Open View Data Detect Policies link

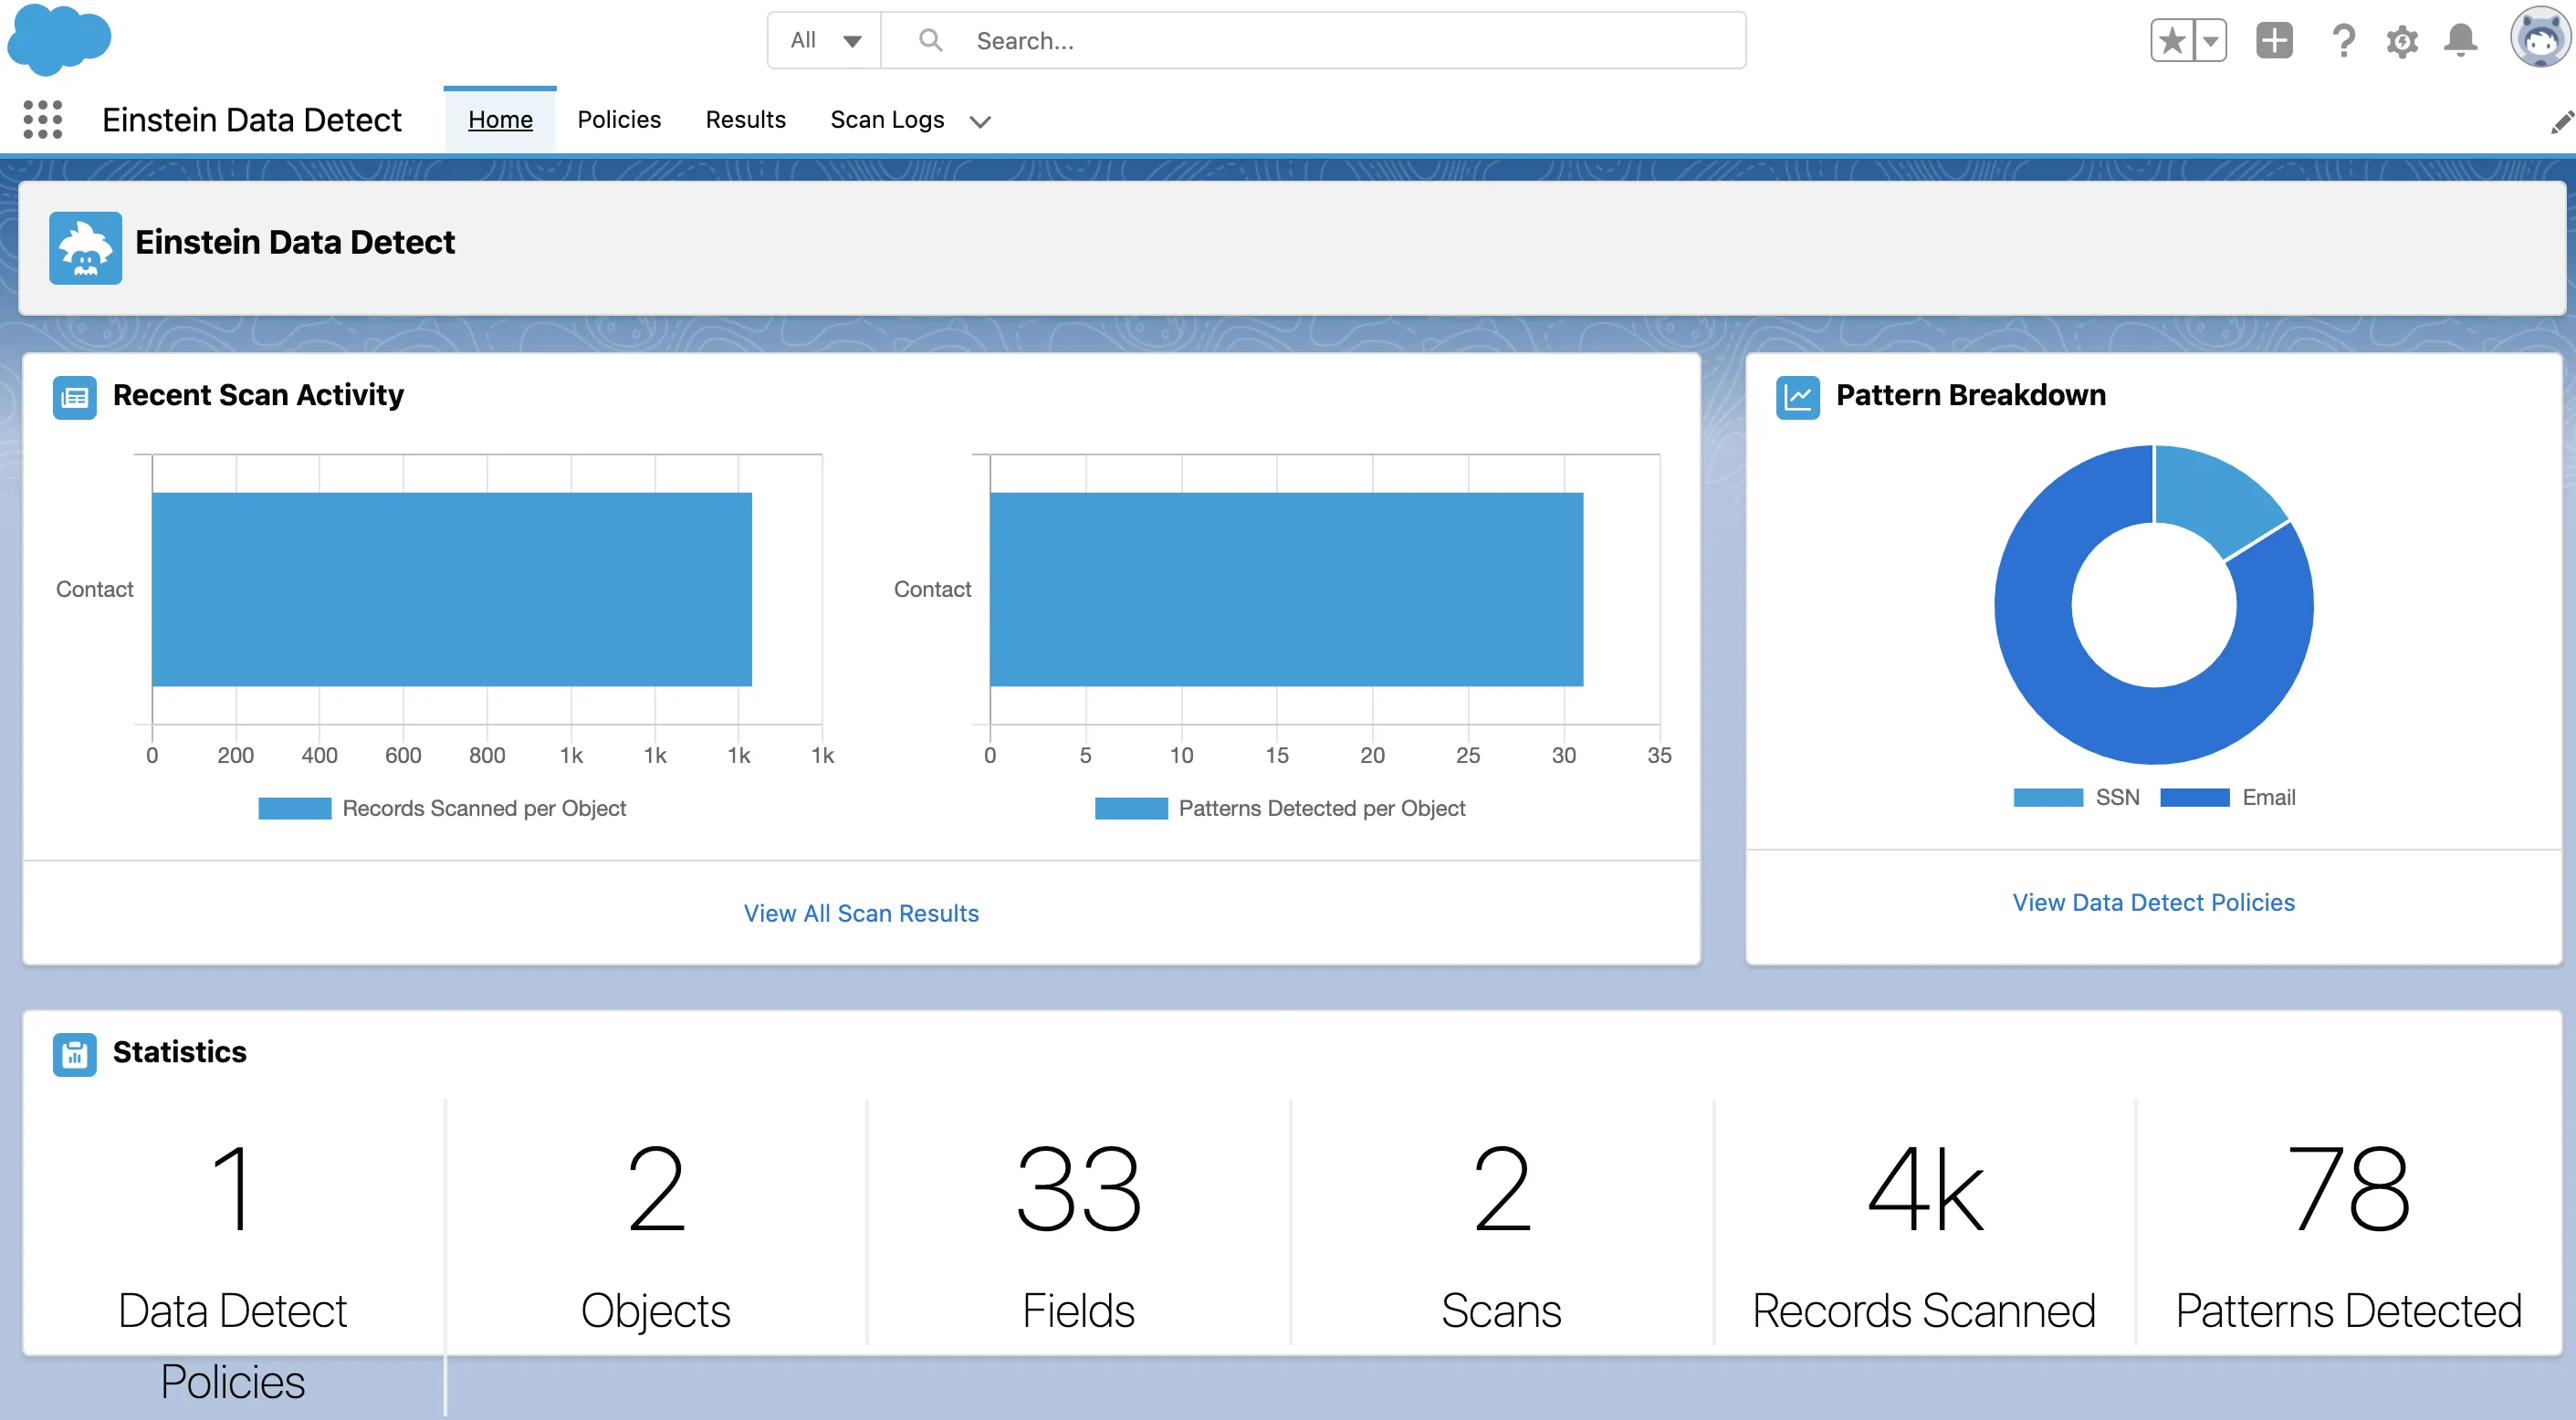tap(2153, 902)
